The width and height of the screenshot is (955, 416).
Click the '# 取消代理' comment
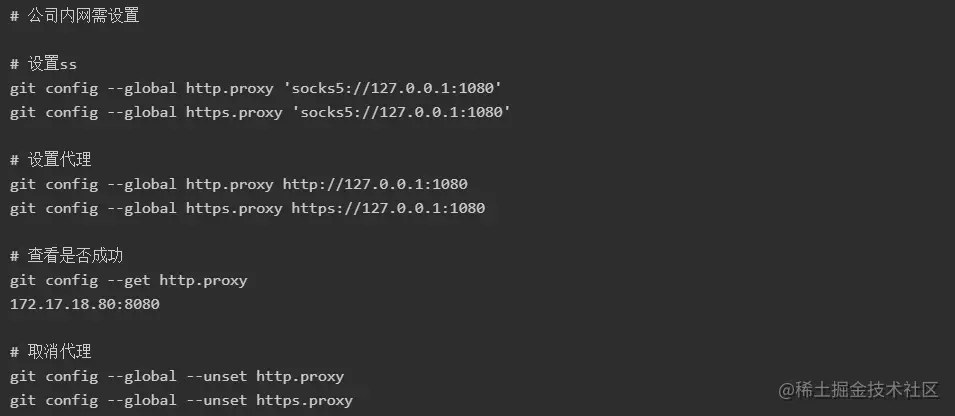[x=52, y=352]
